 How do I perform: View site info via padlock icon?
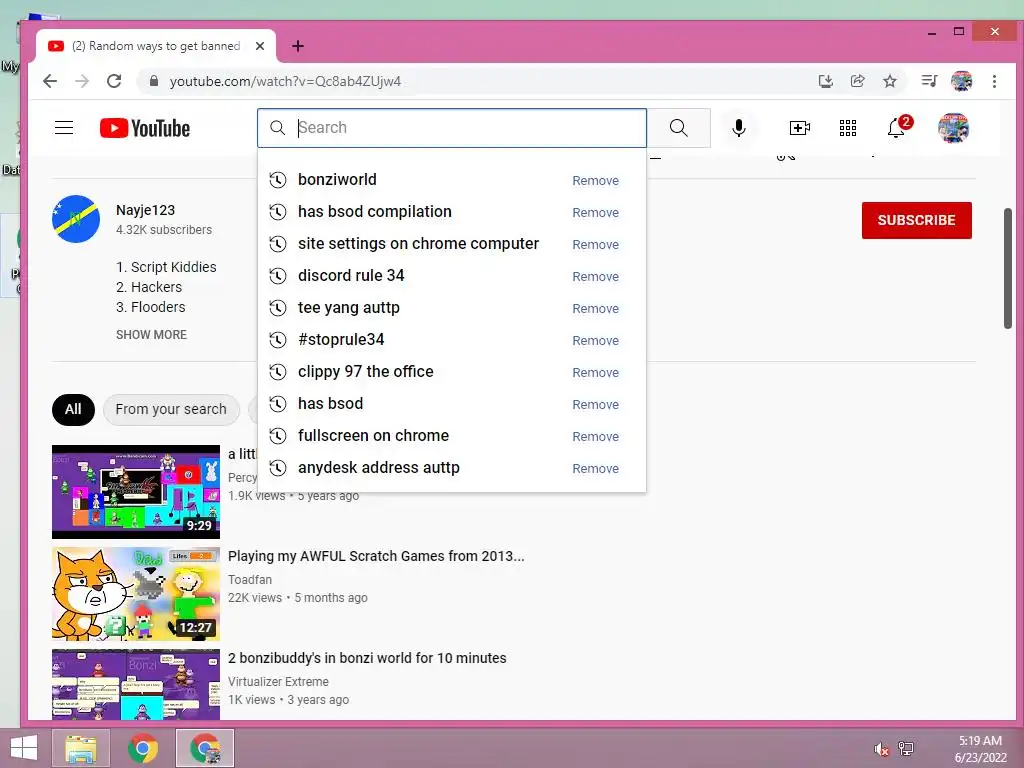tap(154, 81)
